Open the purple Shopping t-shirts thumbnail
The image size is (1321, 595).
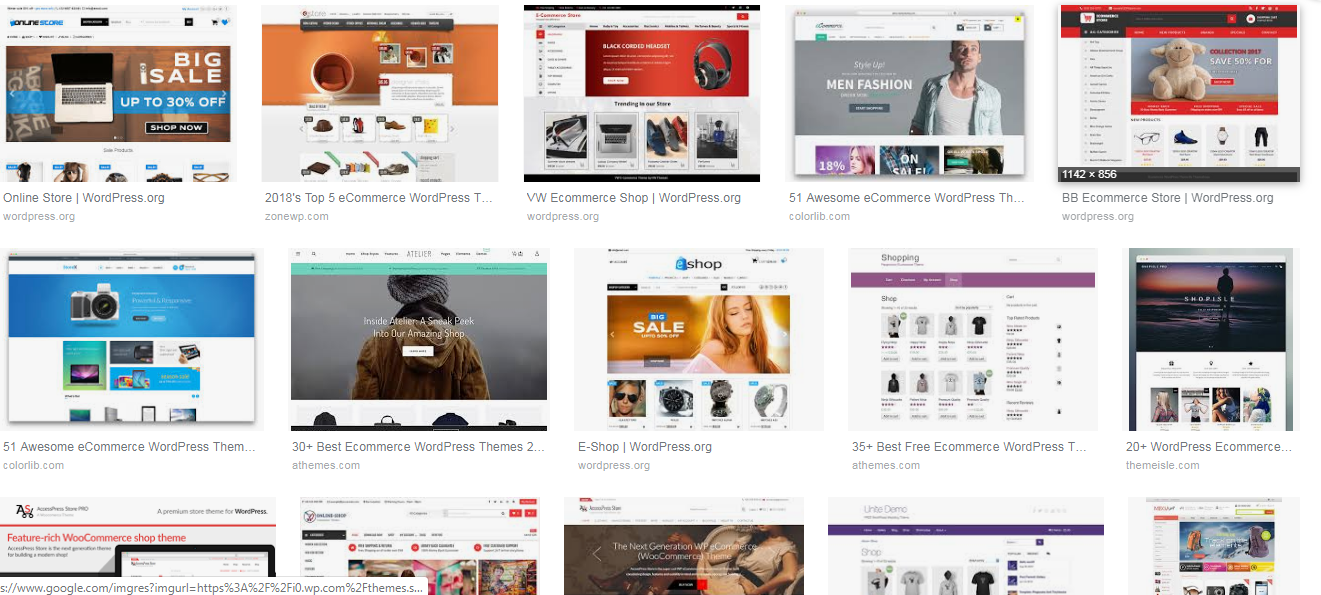click(x=973, y=340)
